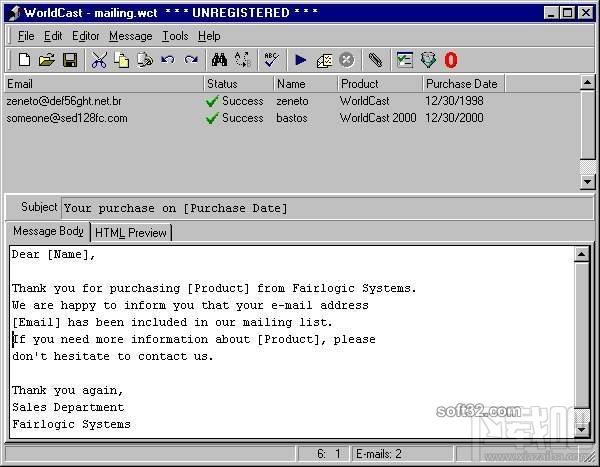
Task: Cut selection with scissors icon
Action: tap(99, 60)
